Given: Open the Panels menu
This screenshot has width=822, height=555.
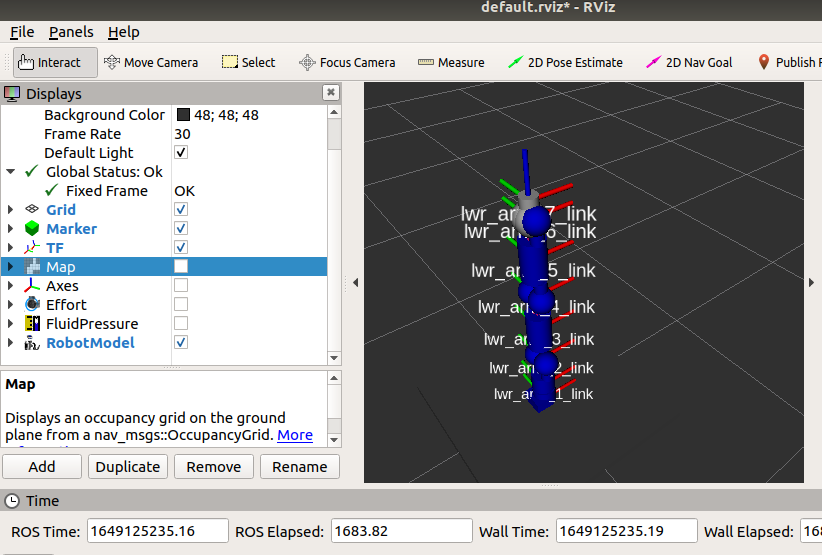Looking at the screenshot, I should click(x=71, y=32).
